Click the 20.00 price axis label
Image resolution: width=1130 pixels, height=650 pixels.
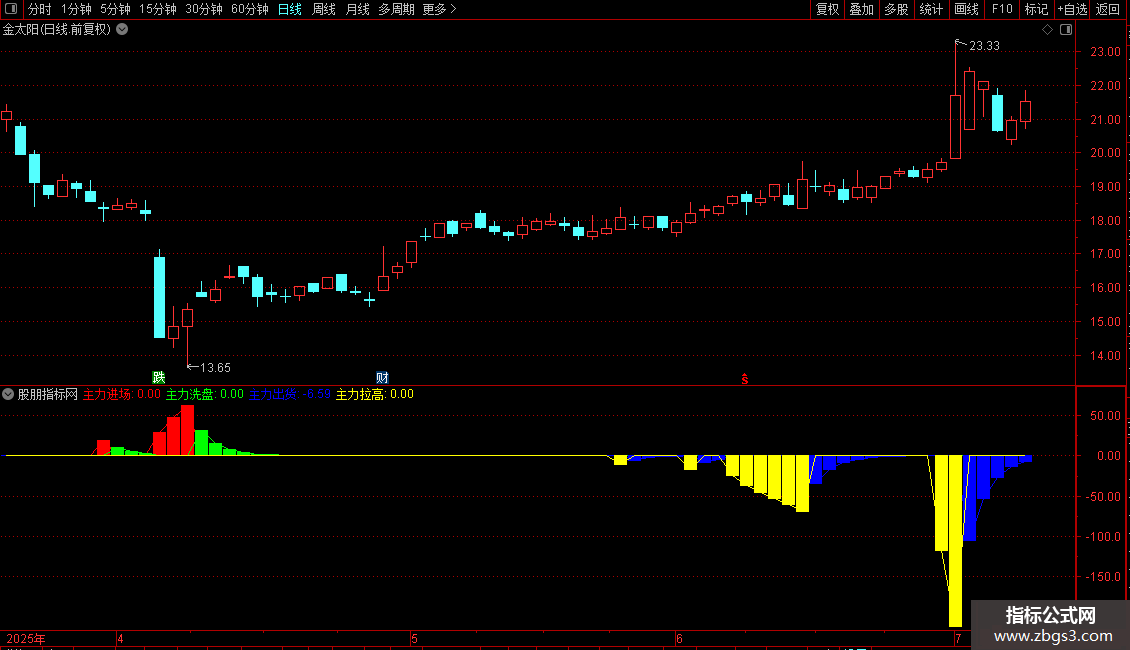(x=1105, y=153)
